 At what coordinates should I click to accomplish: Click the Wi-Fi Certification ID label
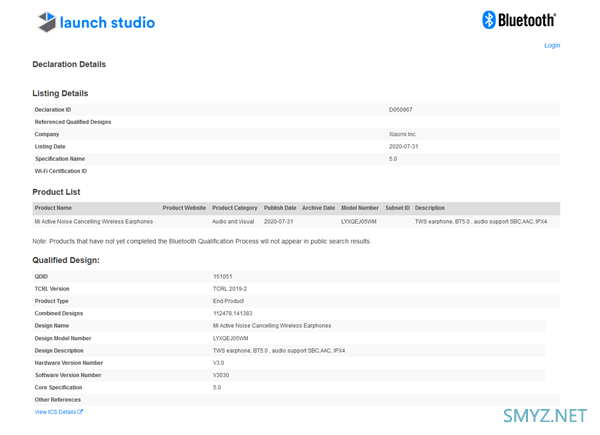[x=60, y=171]
